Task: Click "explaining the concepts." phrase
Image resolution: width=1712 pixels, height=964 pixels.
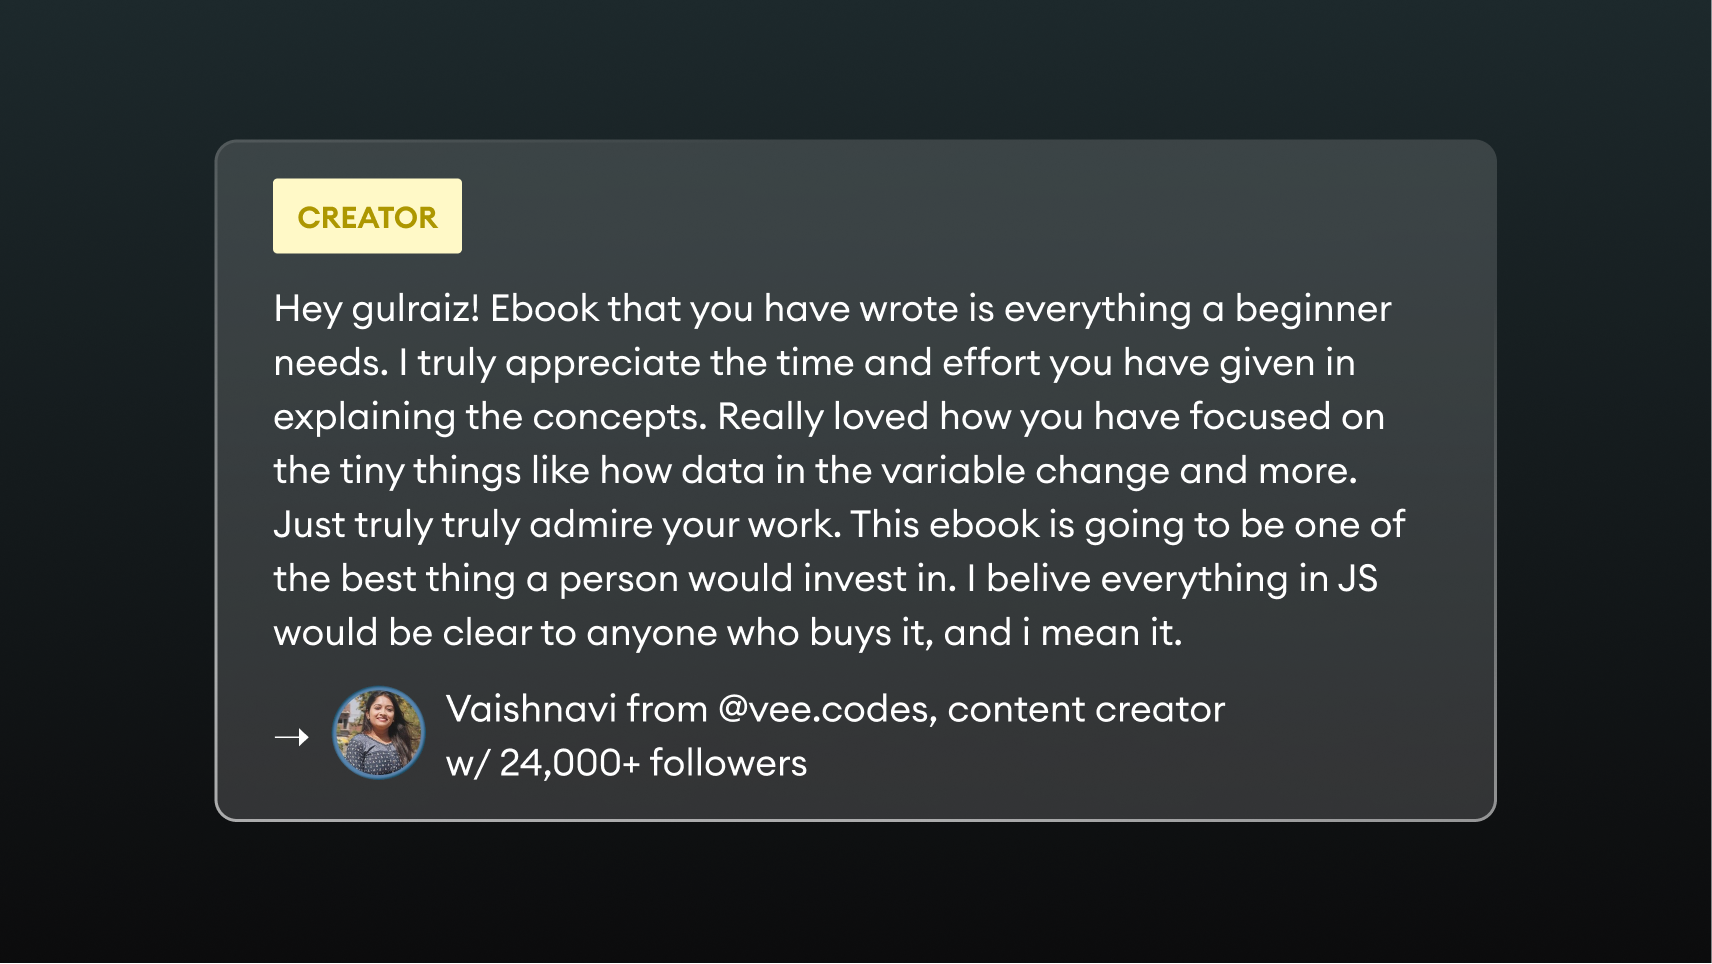Action: coord(490,417)
